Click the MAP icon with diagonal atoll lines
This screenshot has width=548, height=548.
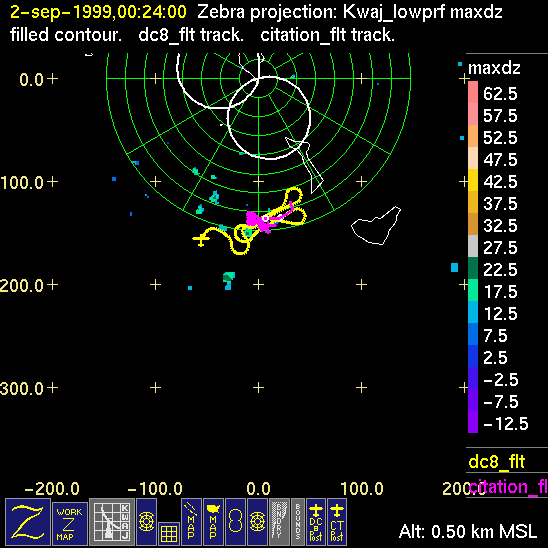tap(191, 522)
